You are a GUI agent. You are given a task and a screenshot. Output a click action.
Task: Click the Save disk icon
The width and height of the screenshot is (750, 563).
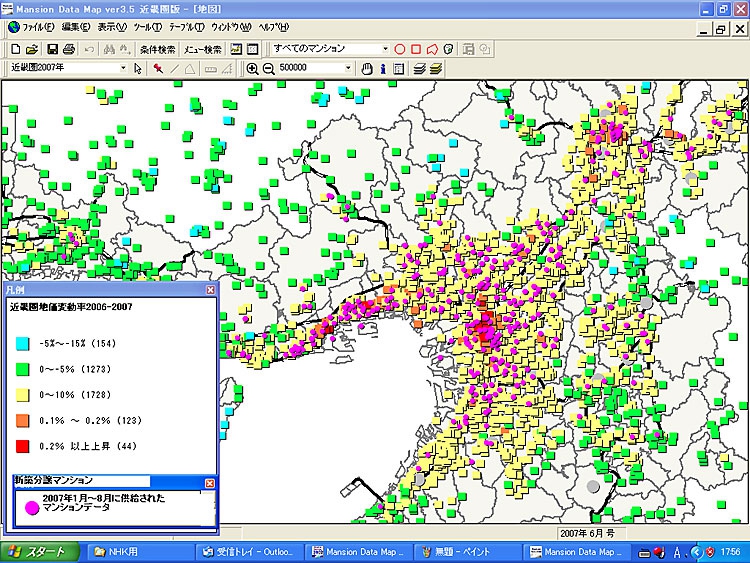pyautogui.click(x=50, y=49)
